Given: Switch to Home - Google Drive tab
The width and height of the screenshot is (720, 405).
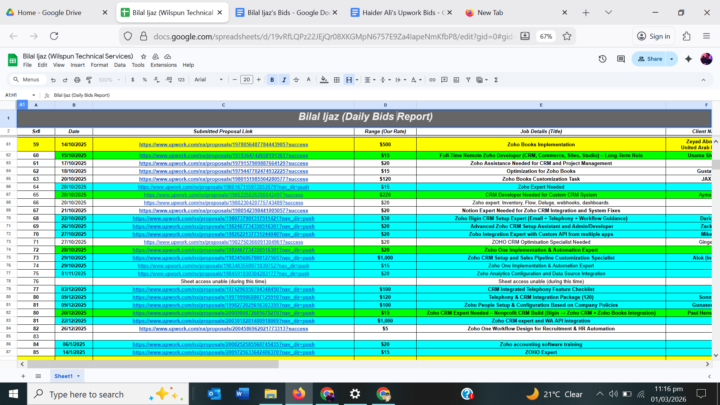Looking at the screenshot, I should pyautogui.click(x=56, y=12).
